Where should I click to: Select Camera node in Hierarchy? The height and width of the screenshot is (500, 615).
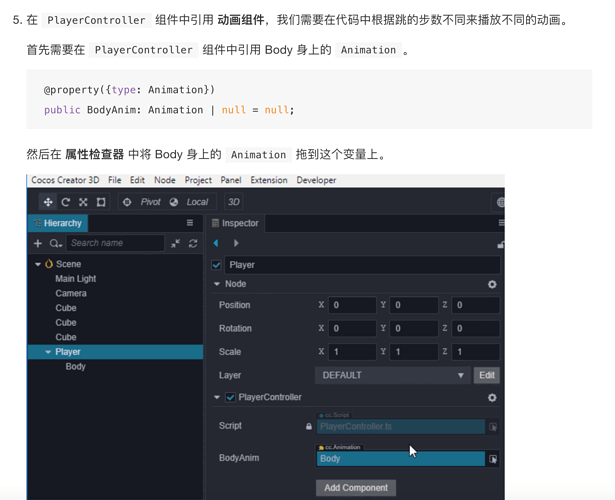(71, 293)
